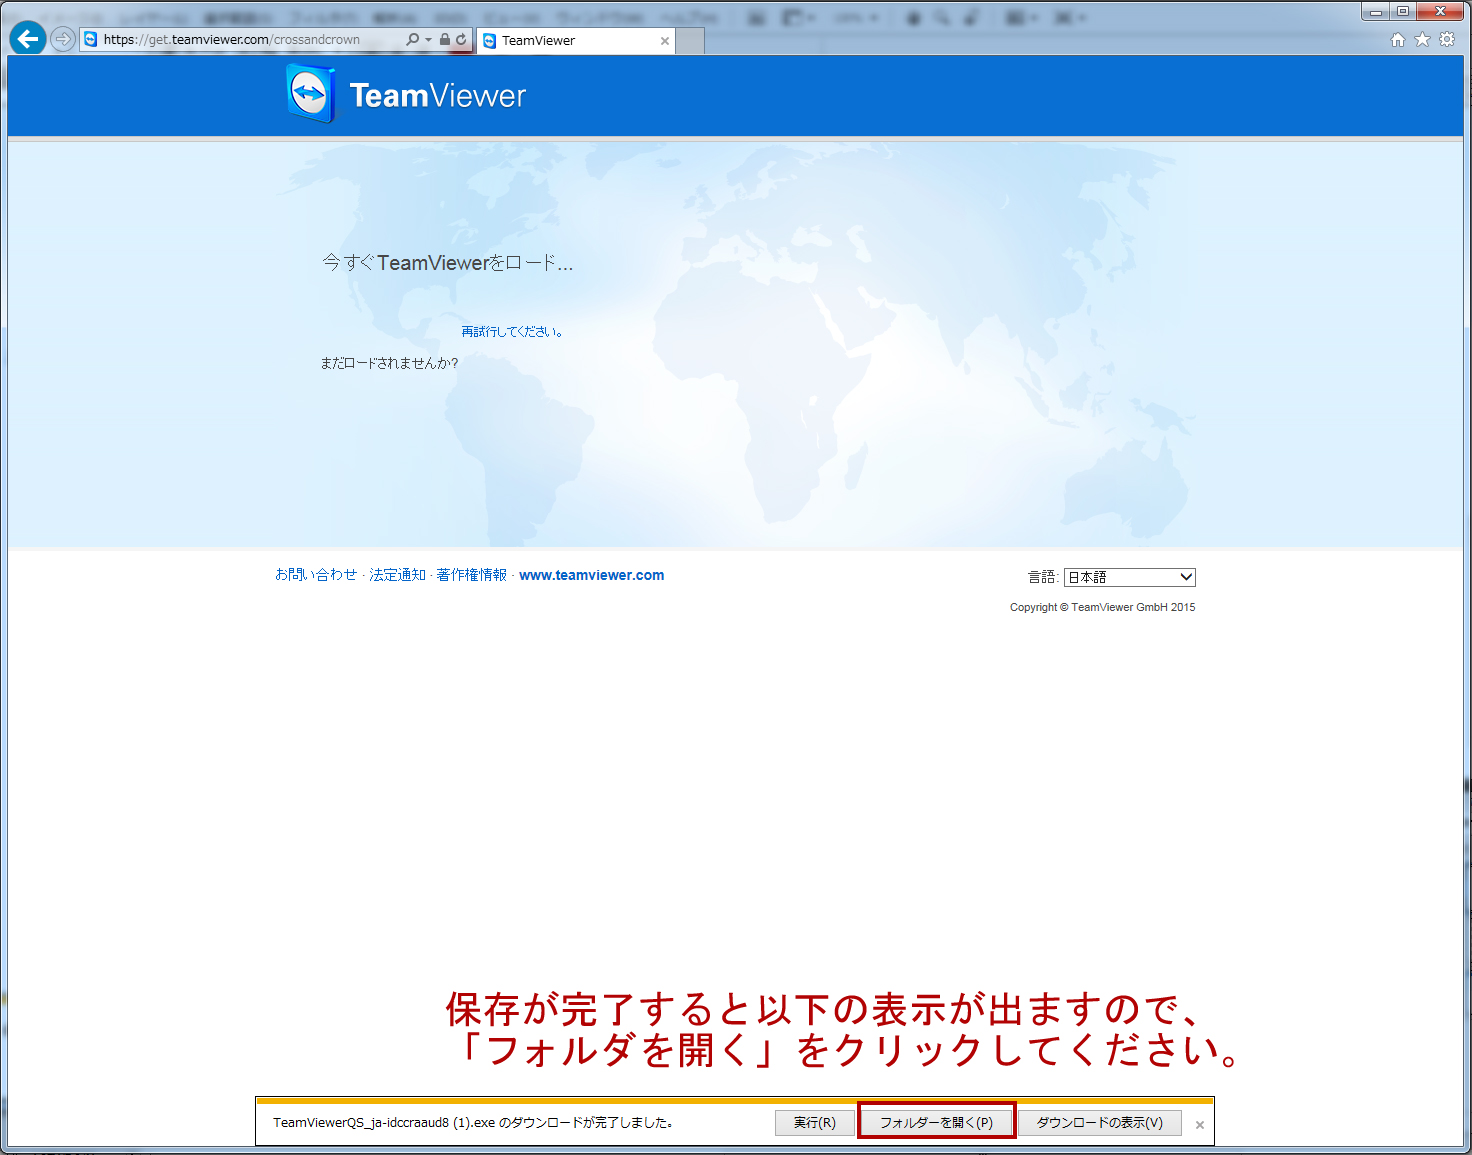1472x1155 pixels.
Task: Click the 再試行してください link
Action: click(x=512, y=332)
